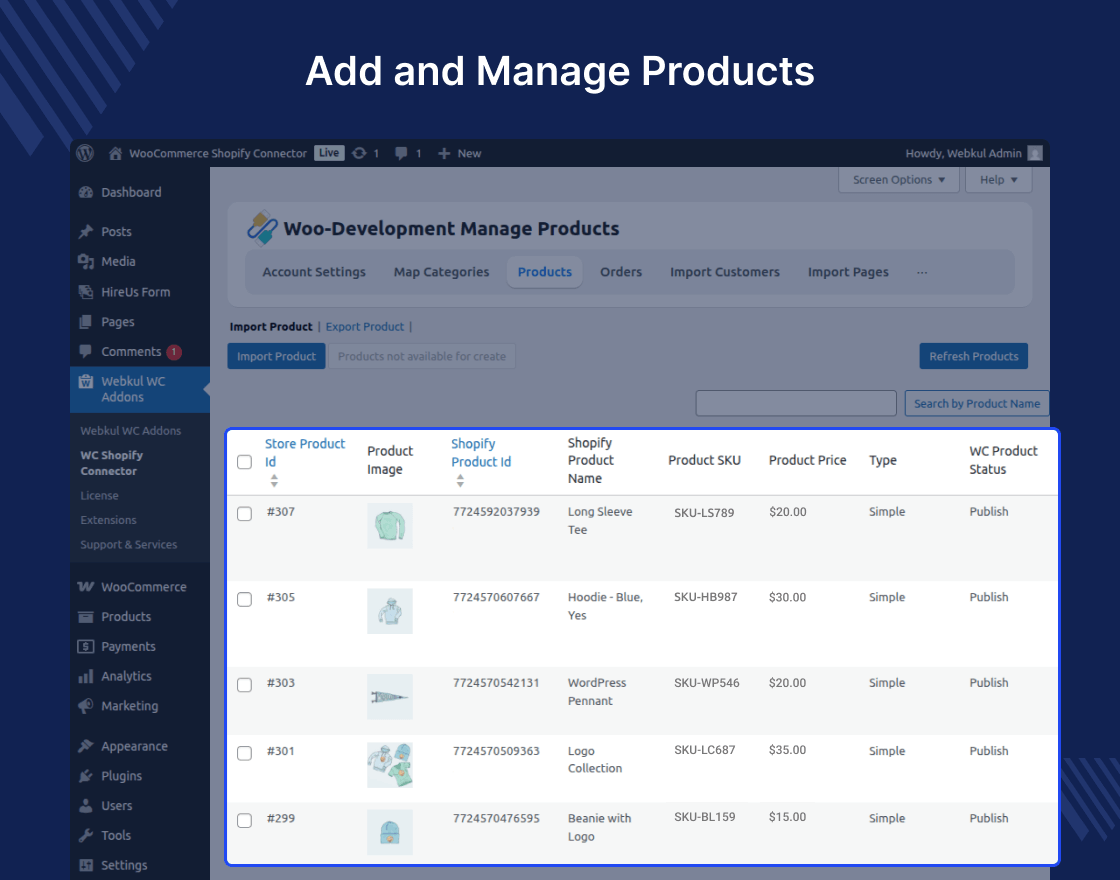Check the box for product #301

(244, 753)
